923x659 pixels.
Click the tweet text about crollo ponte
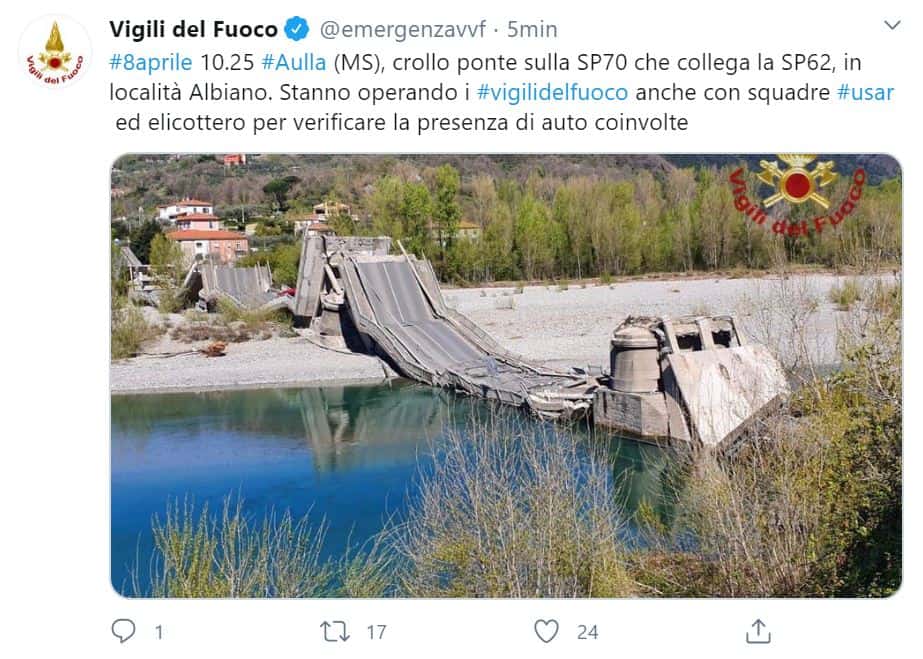point(502,92)
